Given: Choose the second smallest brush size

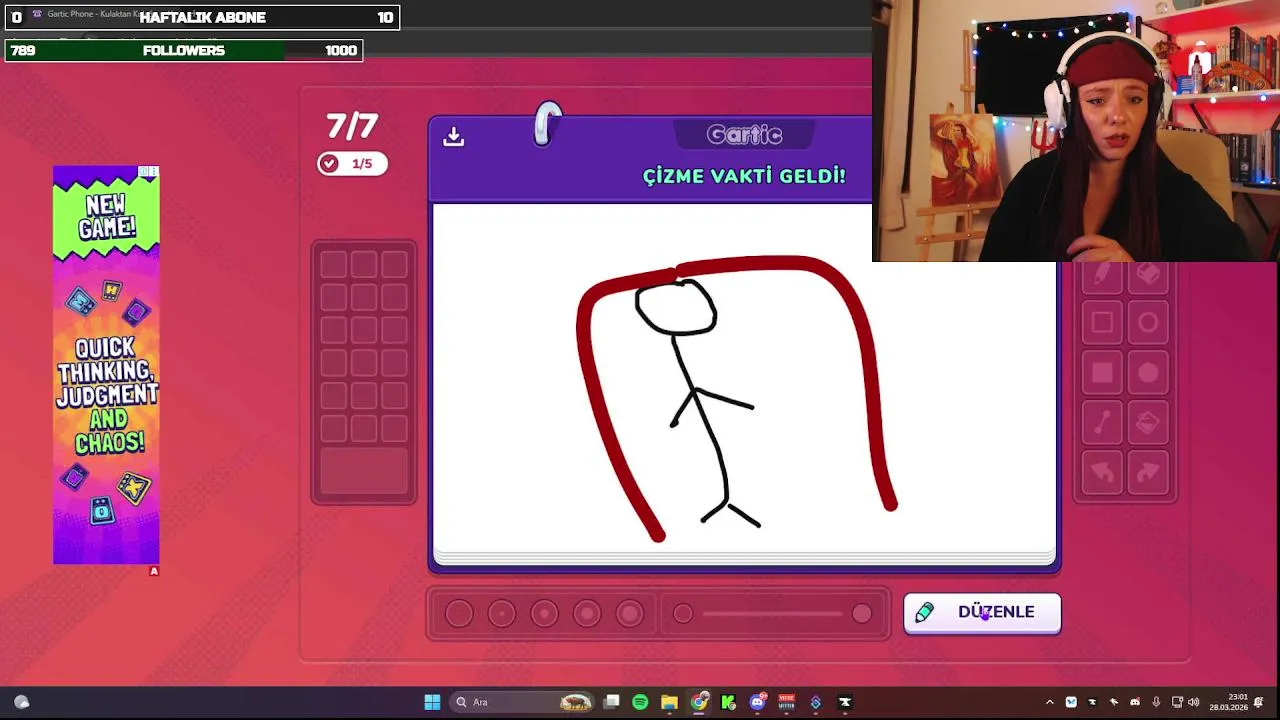Looking at the screenshot, I should [x=502, y=614].
